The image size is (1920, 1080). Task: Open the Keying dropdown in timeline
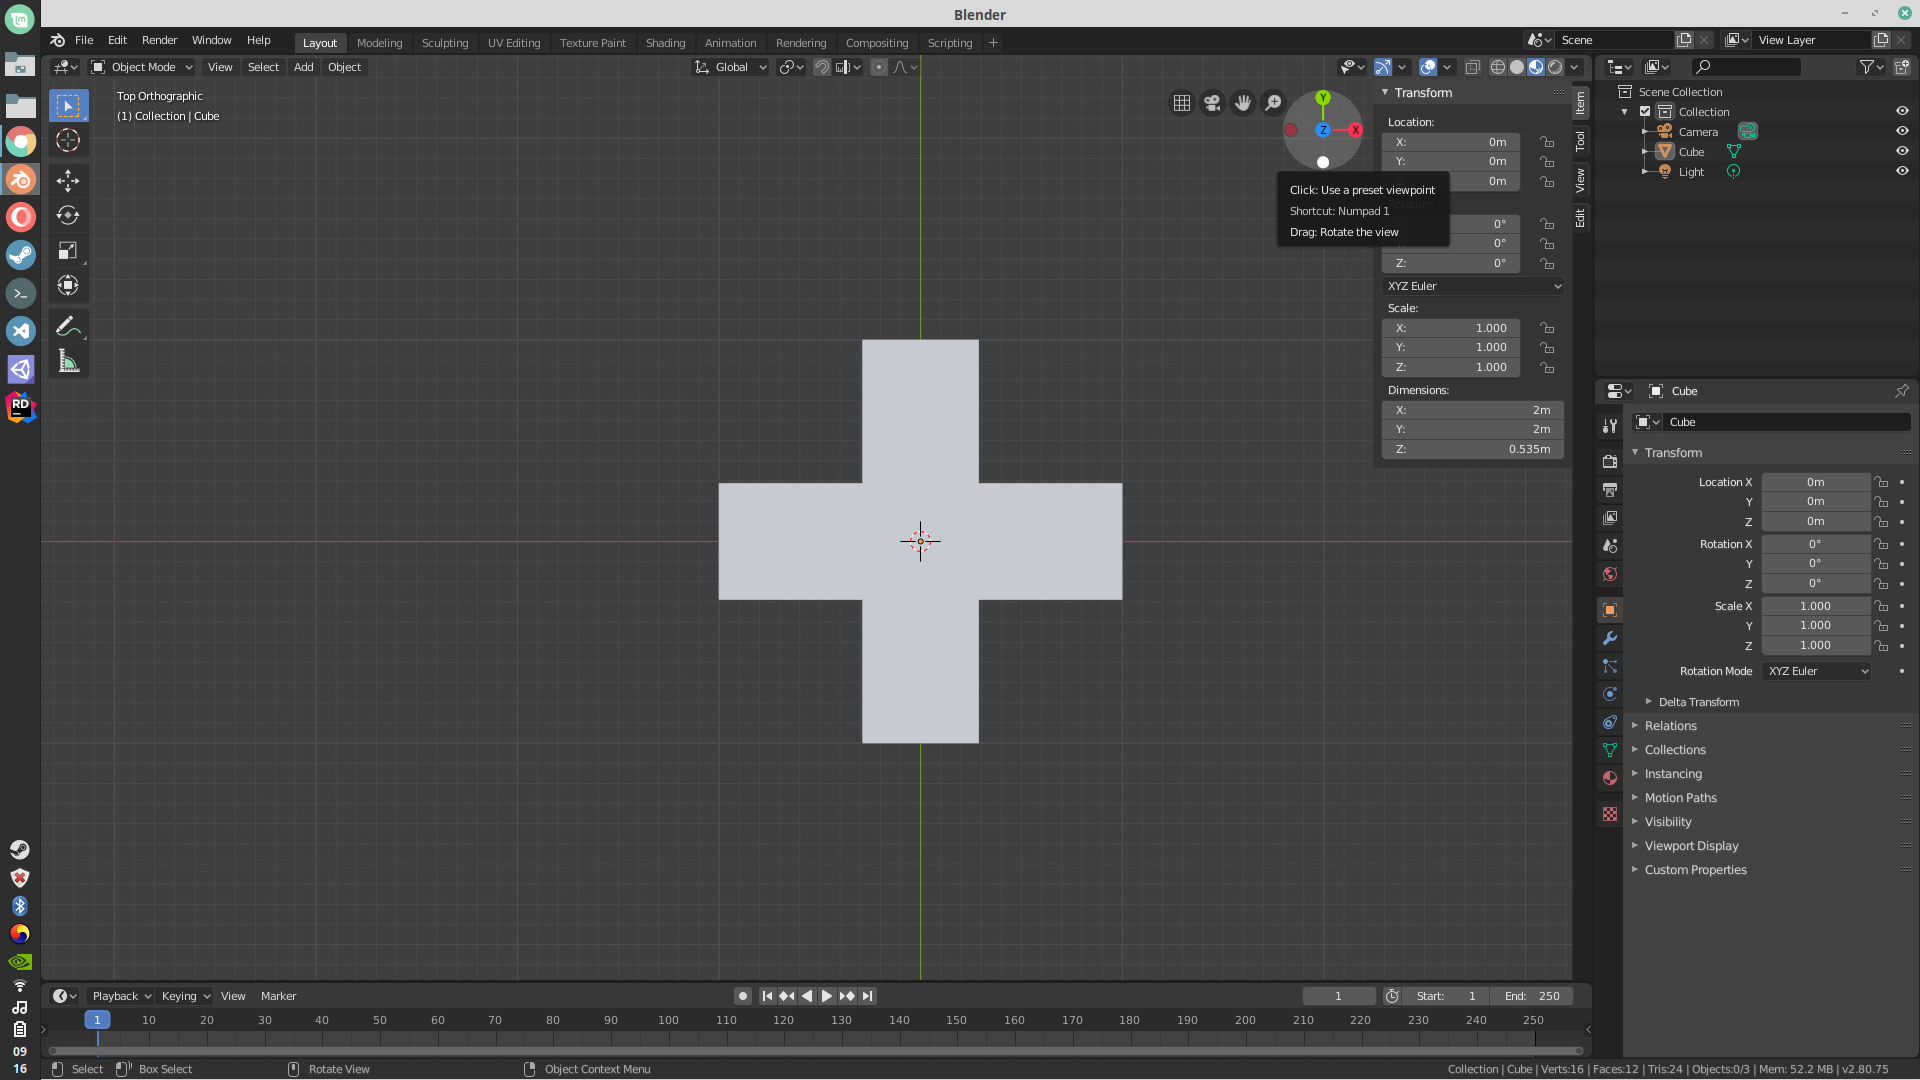click(185, 996)
